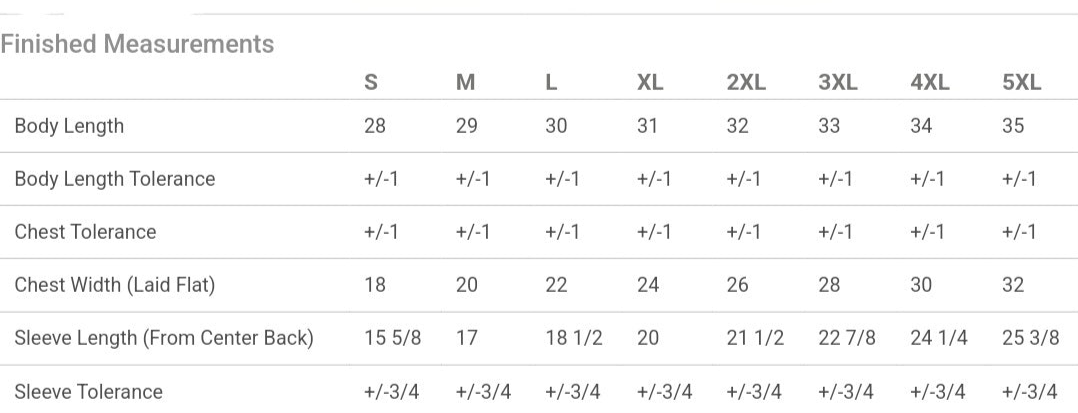Click the Chest Width (Laid Flat) label
The height and width of the screenshot is (413, 1078).
pyautogui.click(x=114, y=285)
